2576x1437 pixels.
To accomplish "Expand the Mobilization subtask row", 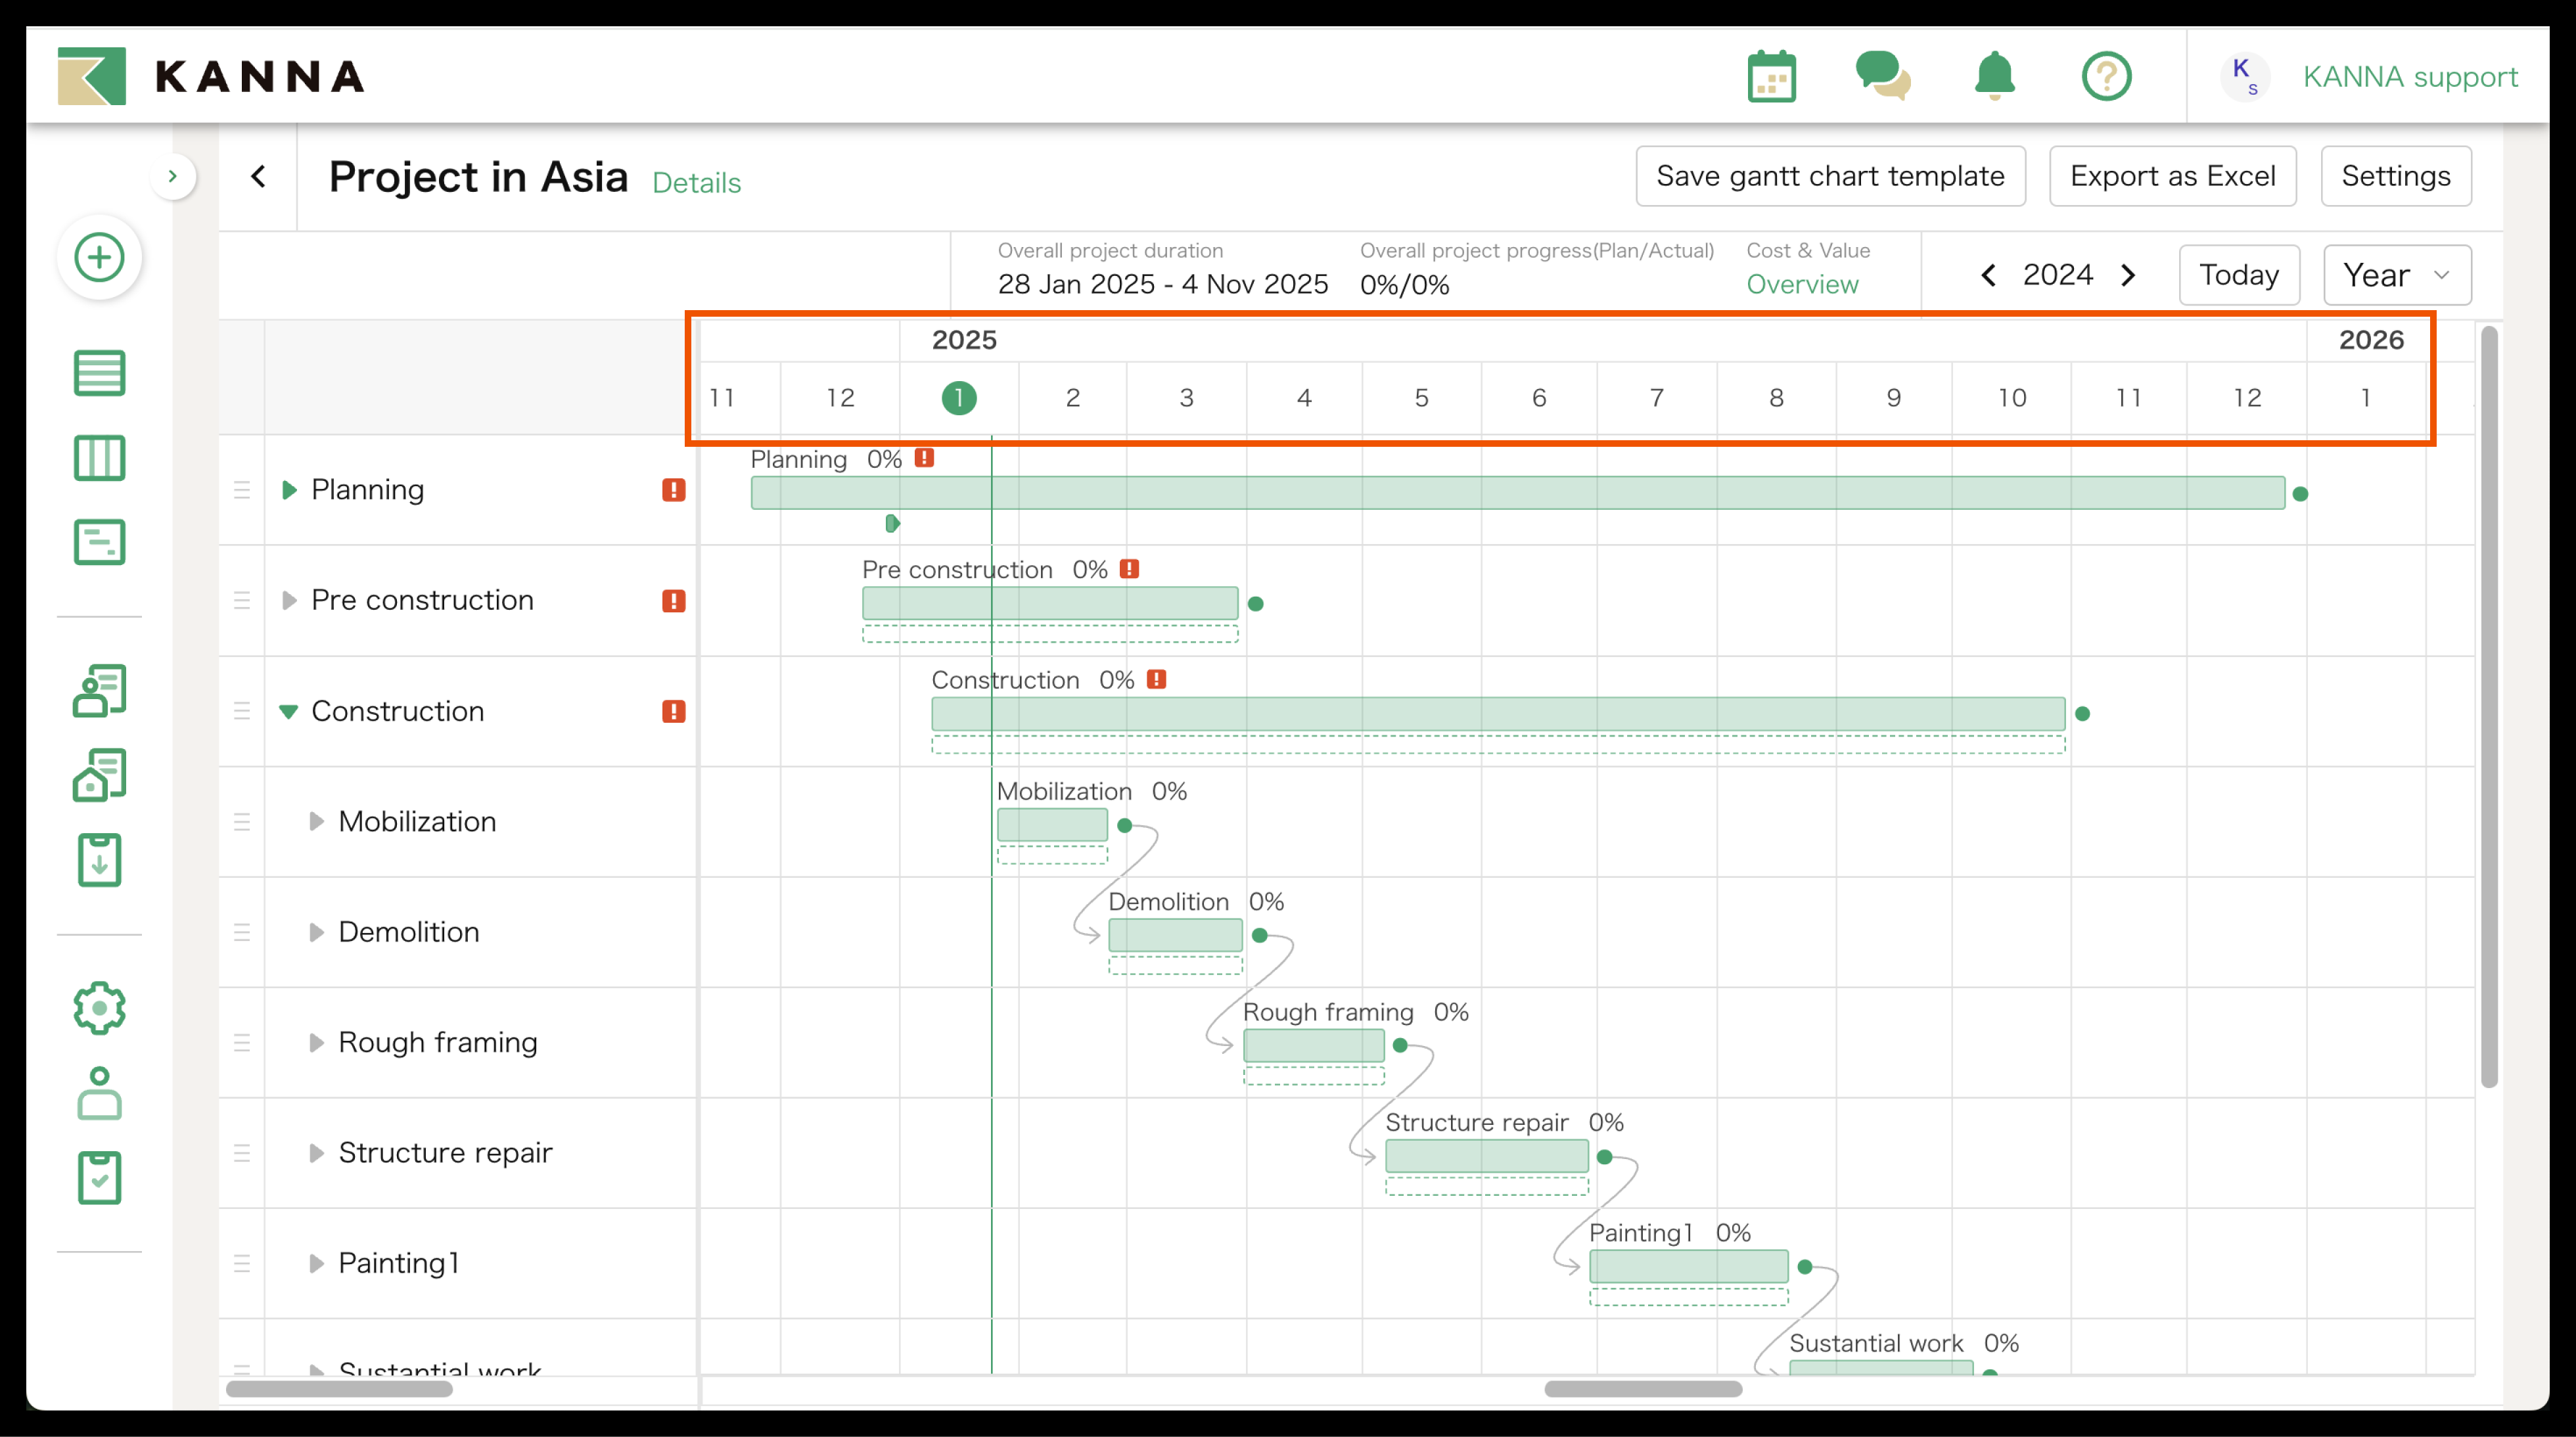I will pos(316,822).
